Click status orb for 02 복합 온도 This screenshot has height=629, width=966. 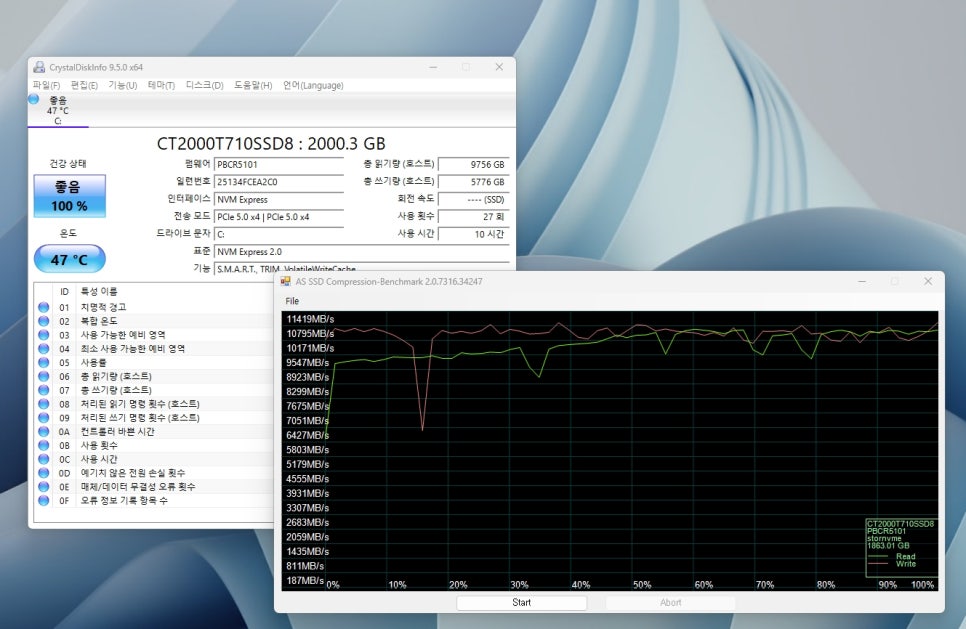[44, 321]
